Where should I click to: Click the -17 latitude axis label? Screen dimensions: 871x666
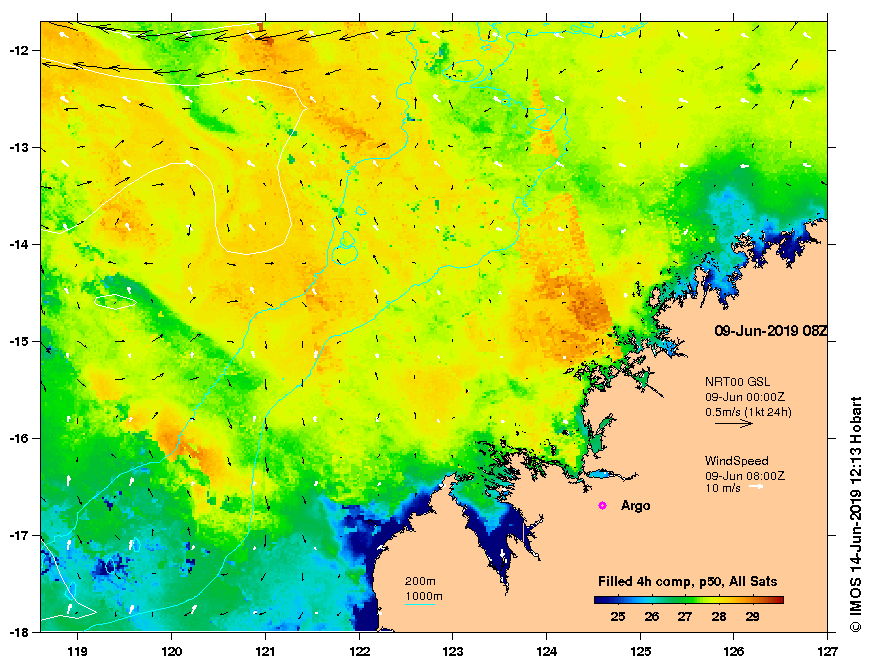(17, 535)
